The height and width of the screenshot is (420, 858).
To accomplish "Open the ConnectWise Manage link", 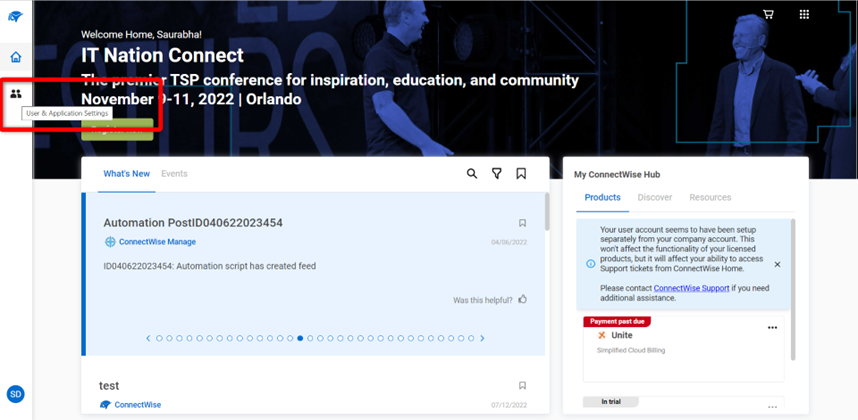I will (157, 242).
